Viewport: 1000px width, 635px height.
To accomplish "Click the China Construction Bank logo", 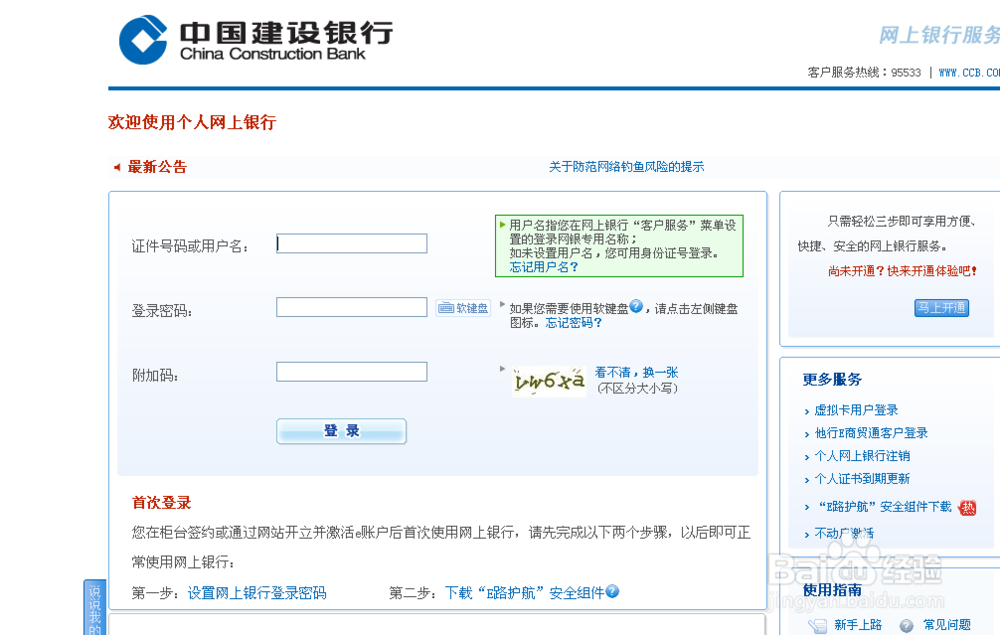I will coord(256,40).
